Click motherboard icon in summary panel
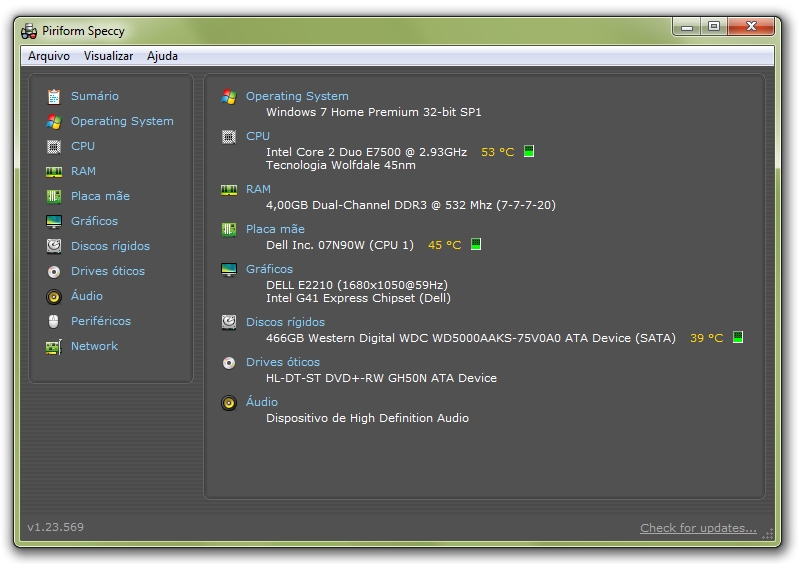 click(x=229, y=230)
